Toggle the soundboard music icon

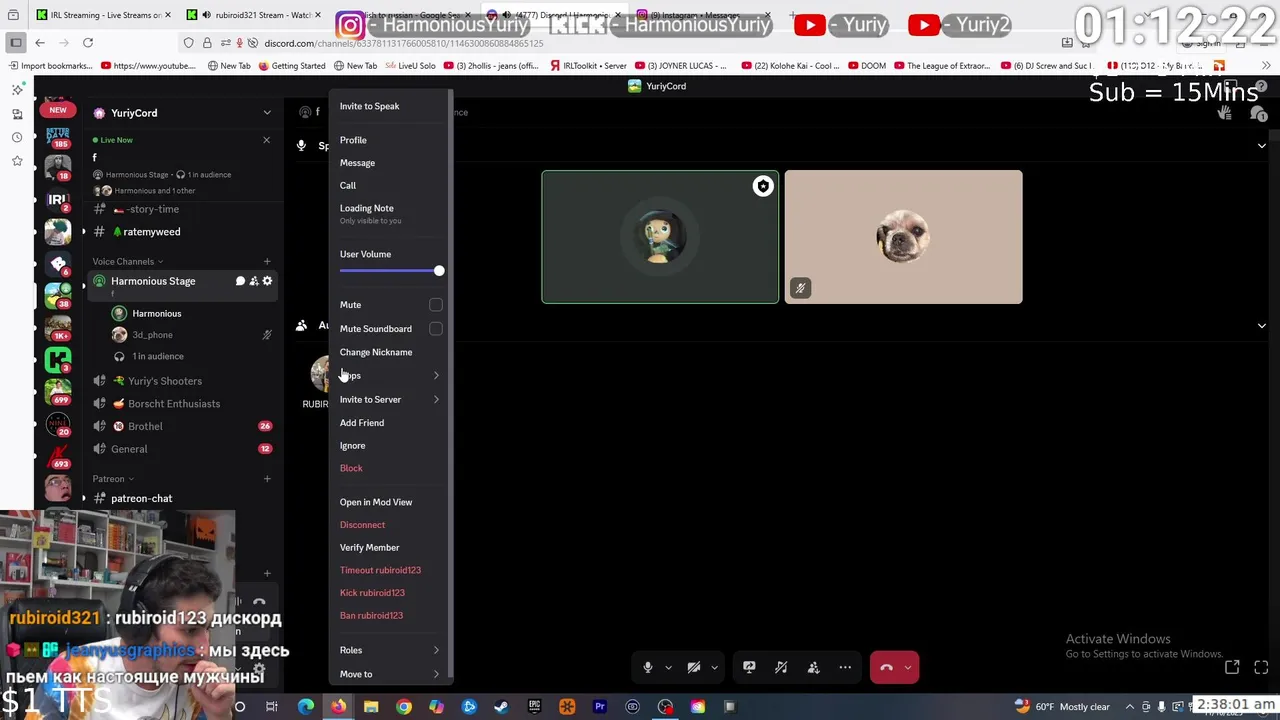[781, 667]
